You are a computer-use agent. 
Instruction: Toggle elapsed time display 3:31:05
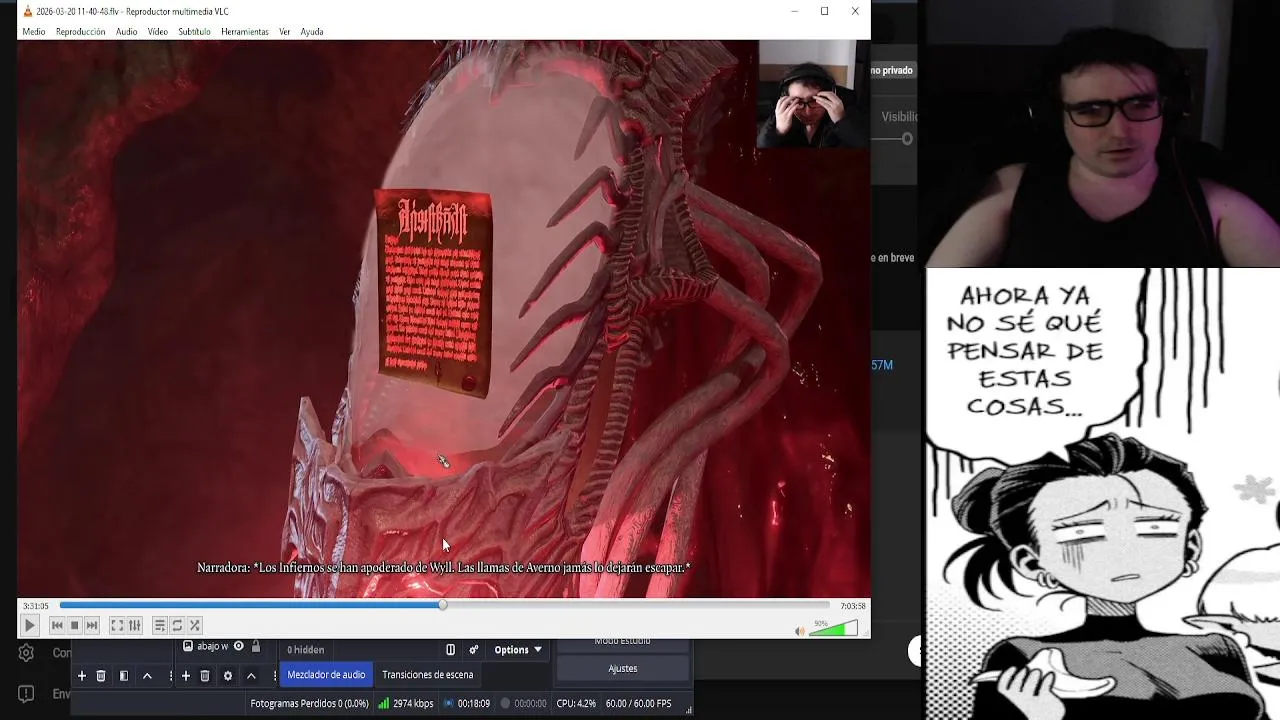(36, 606)
